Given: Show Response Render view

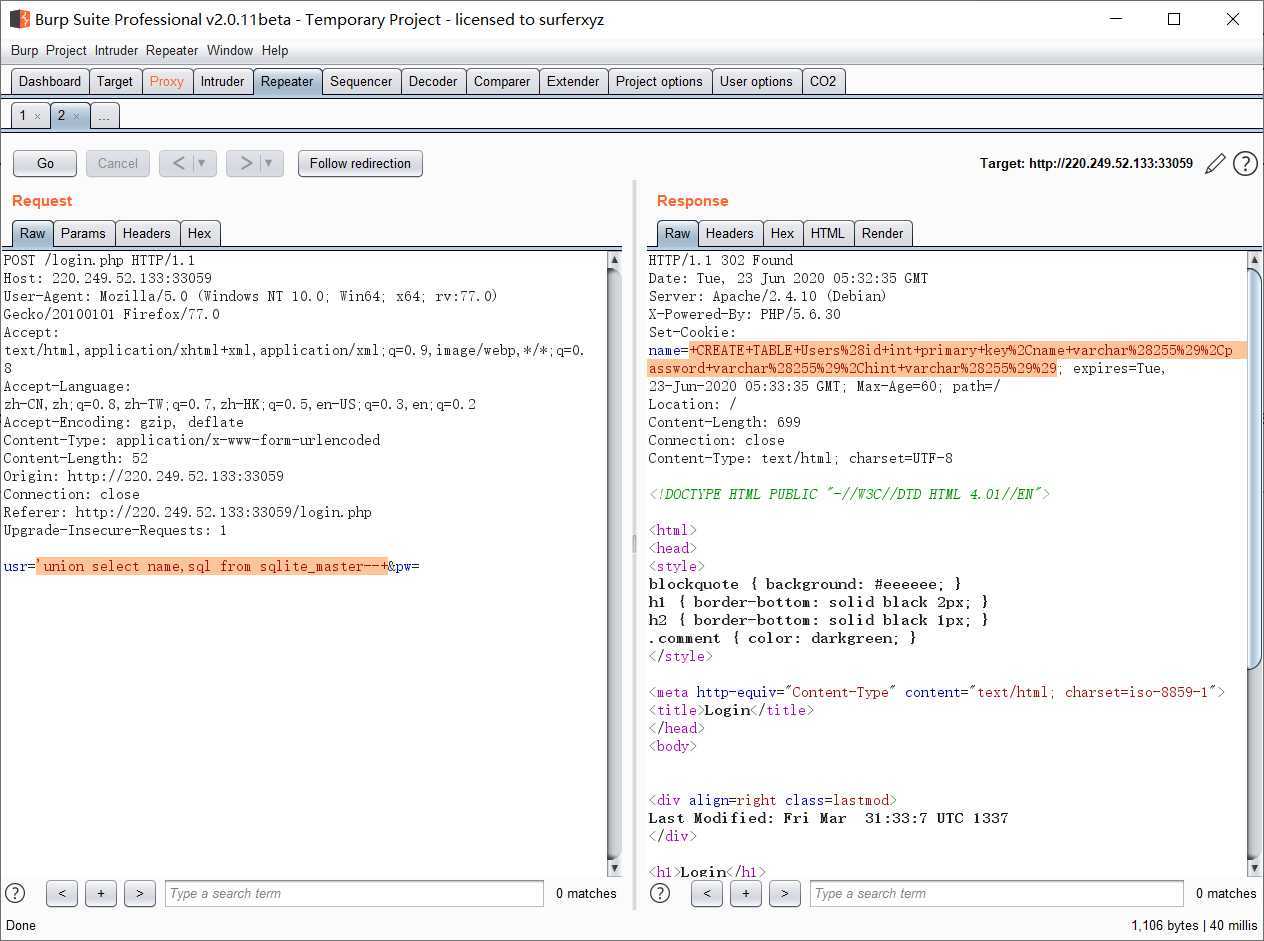Looking at the screenshot, I should click(x=883, y=233).
